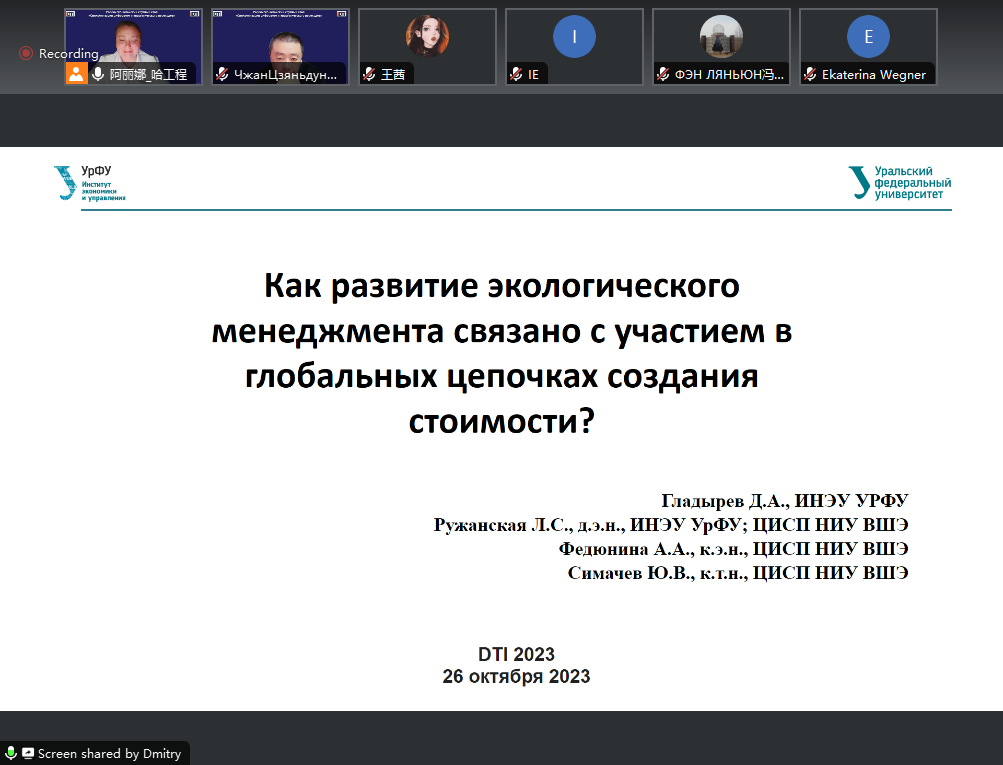Click the red Recording indicator icon

coord(26,53)
